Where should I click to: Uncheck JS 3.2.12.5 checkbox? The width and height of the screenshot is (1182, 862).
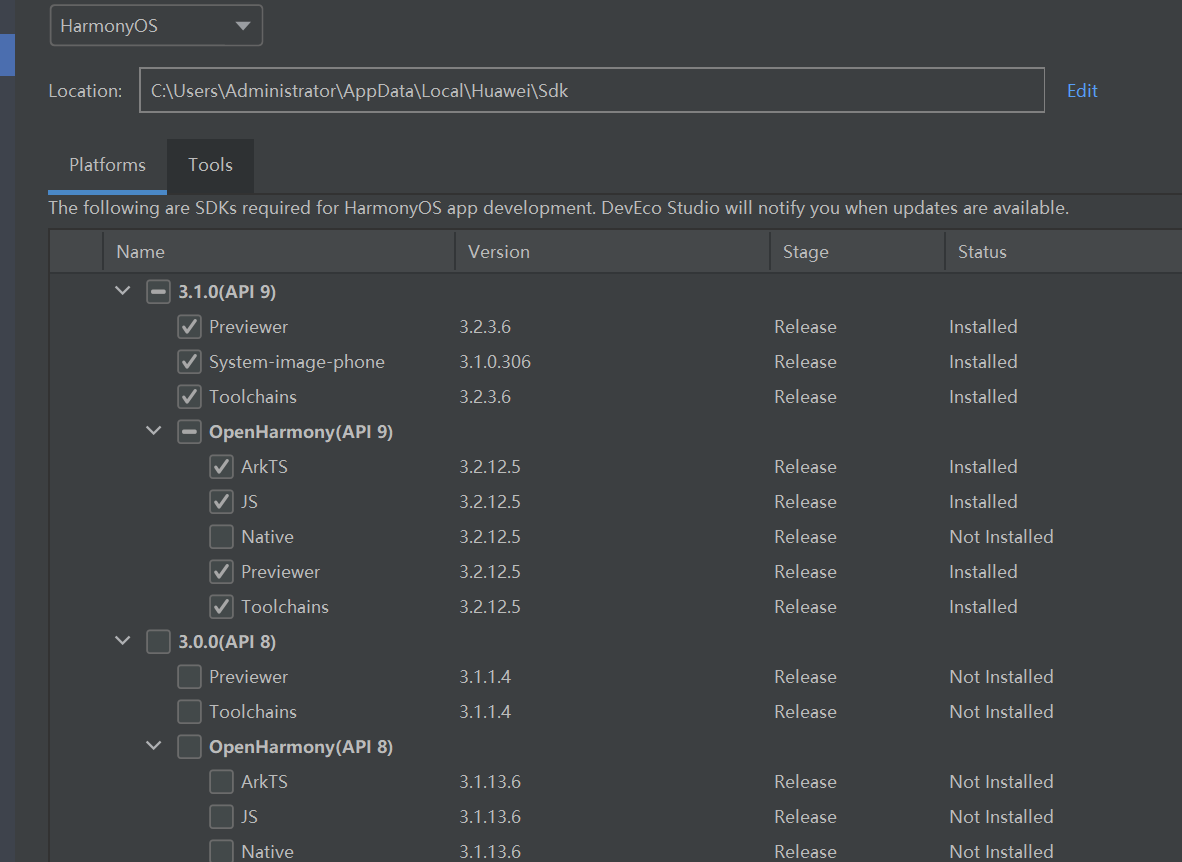tap(221, 502)
